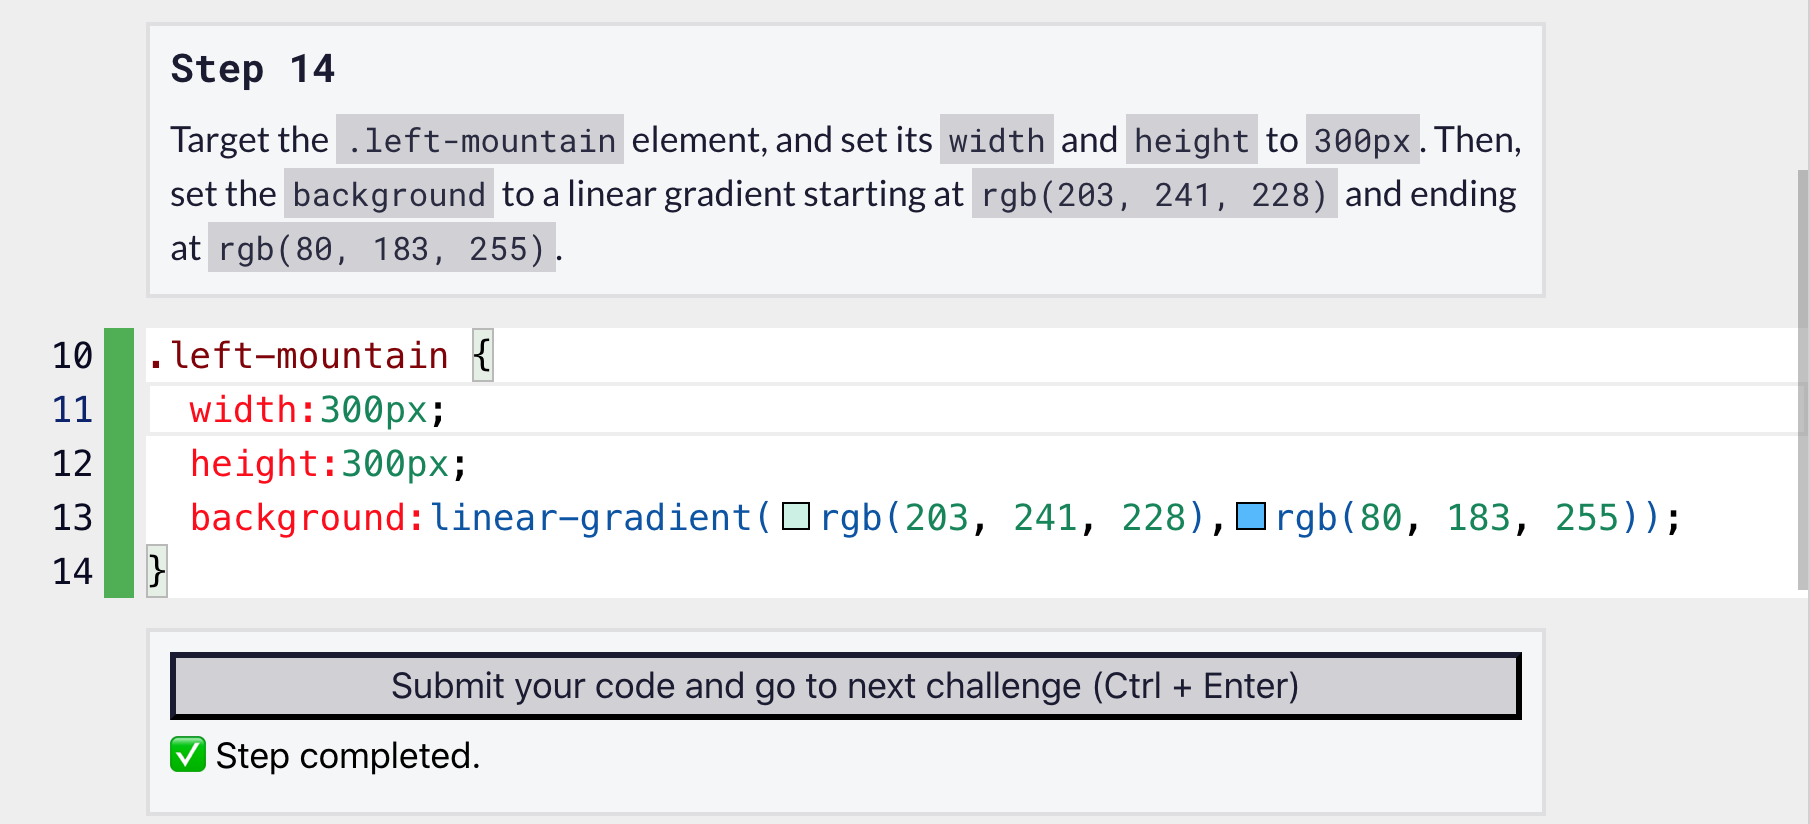Click the background token in the instructions
Screen dimensions: 1810x824
(x=388, y=194)
